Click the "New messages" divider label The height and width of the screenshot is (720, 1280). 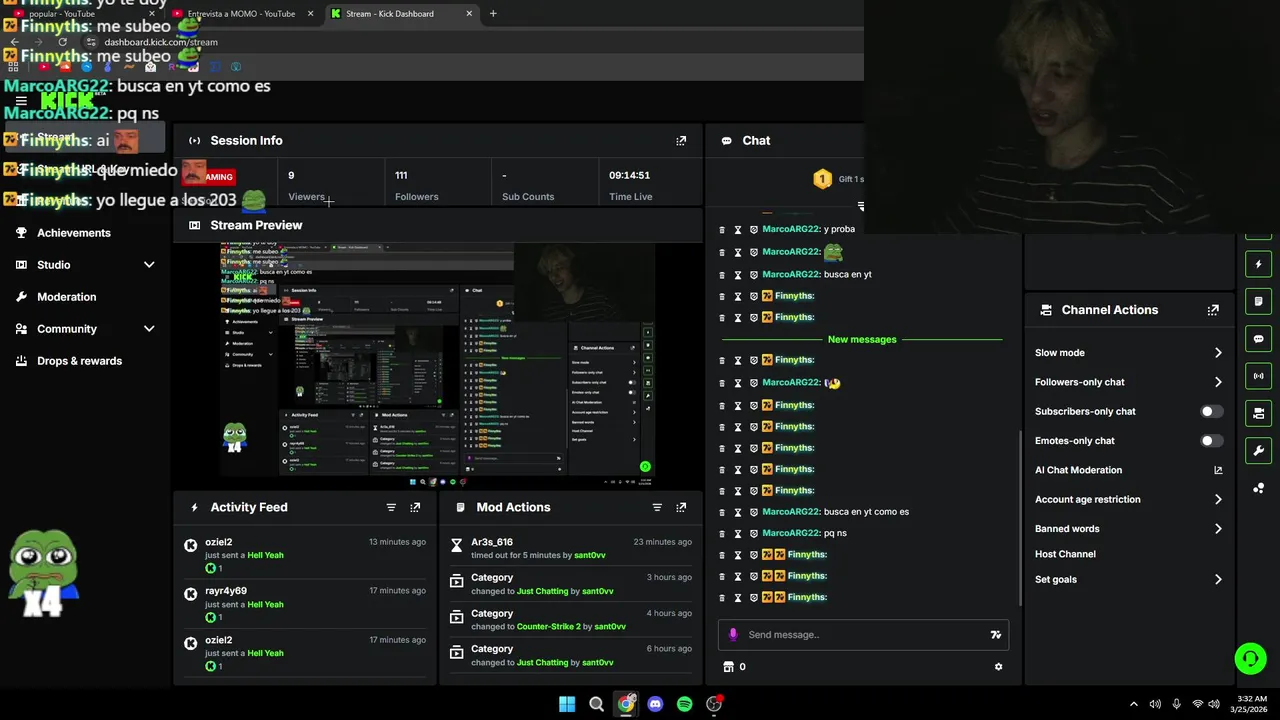pos(862,340)
